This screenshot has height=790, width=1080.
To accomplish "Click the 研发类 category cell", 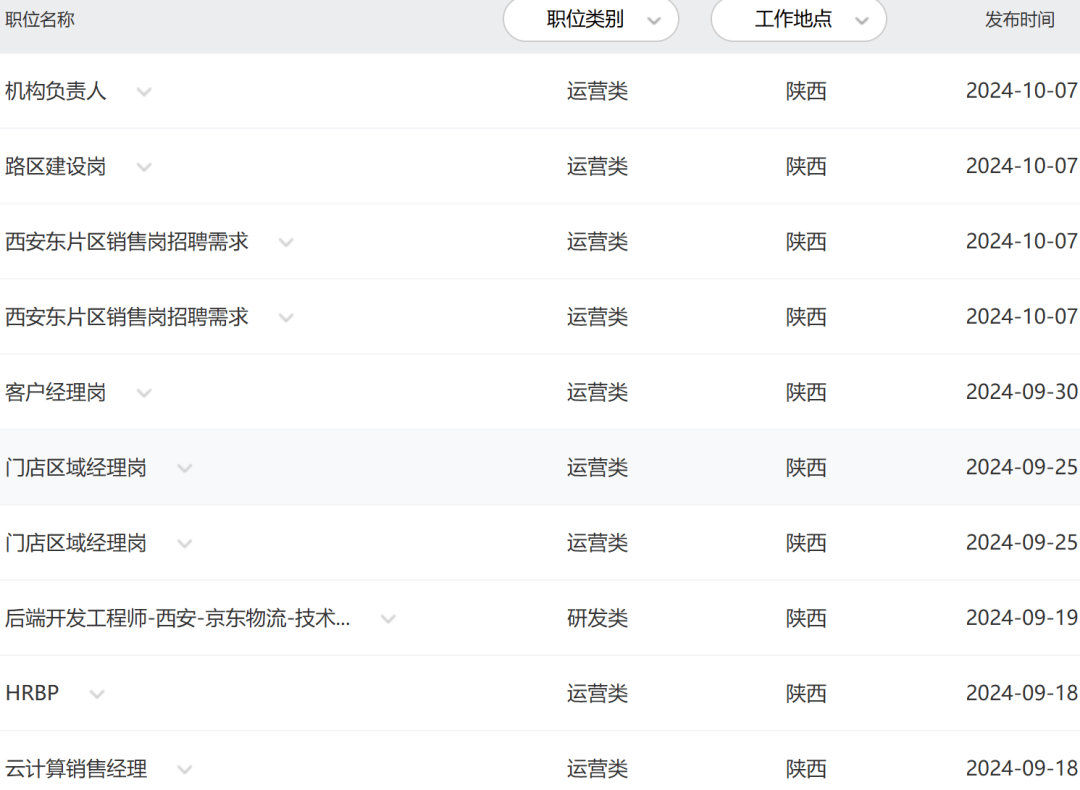I will pyautogui.click(x=597, y=619).
